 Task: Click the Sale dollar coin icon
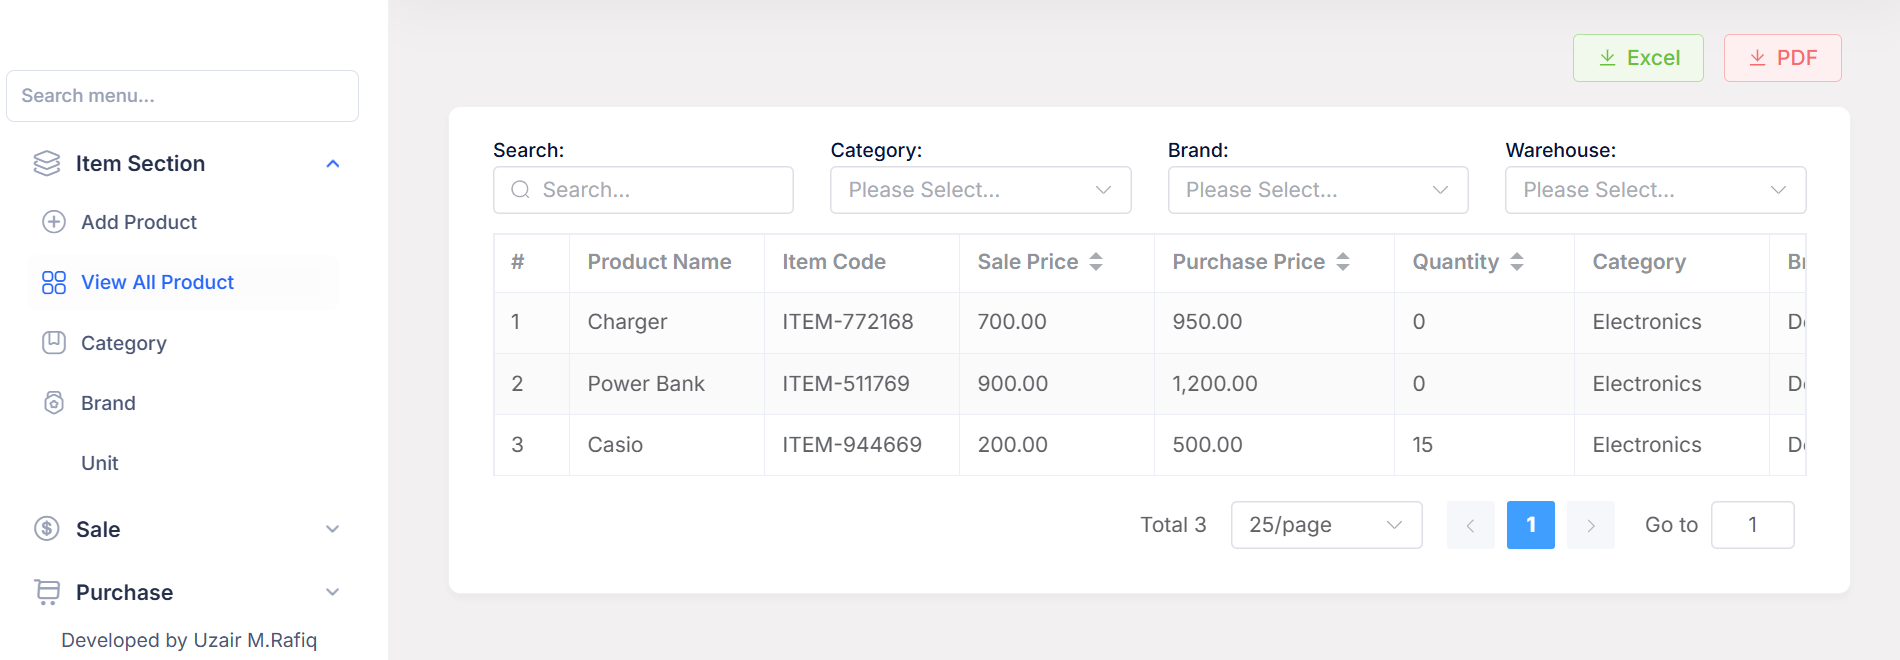(x=47, y=528)
